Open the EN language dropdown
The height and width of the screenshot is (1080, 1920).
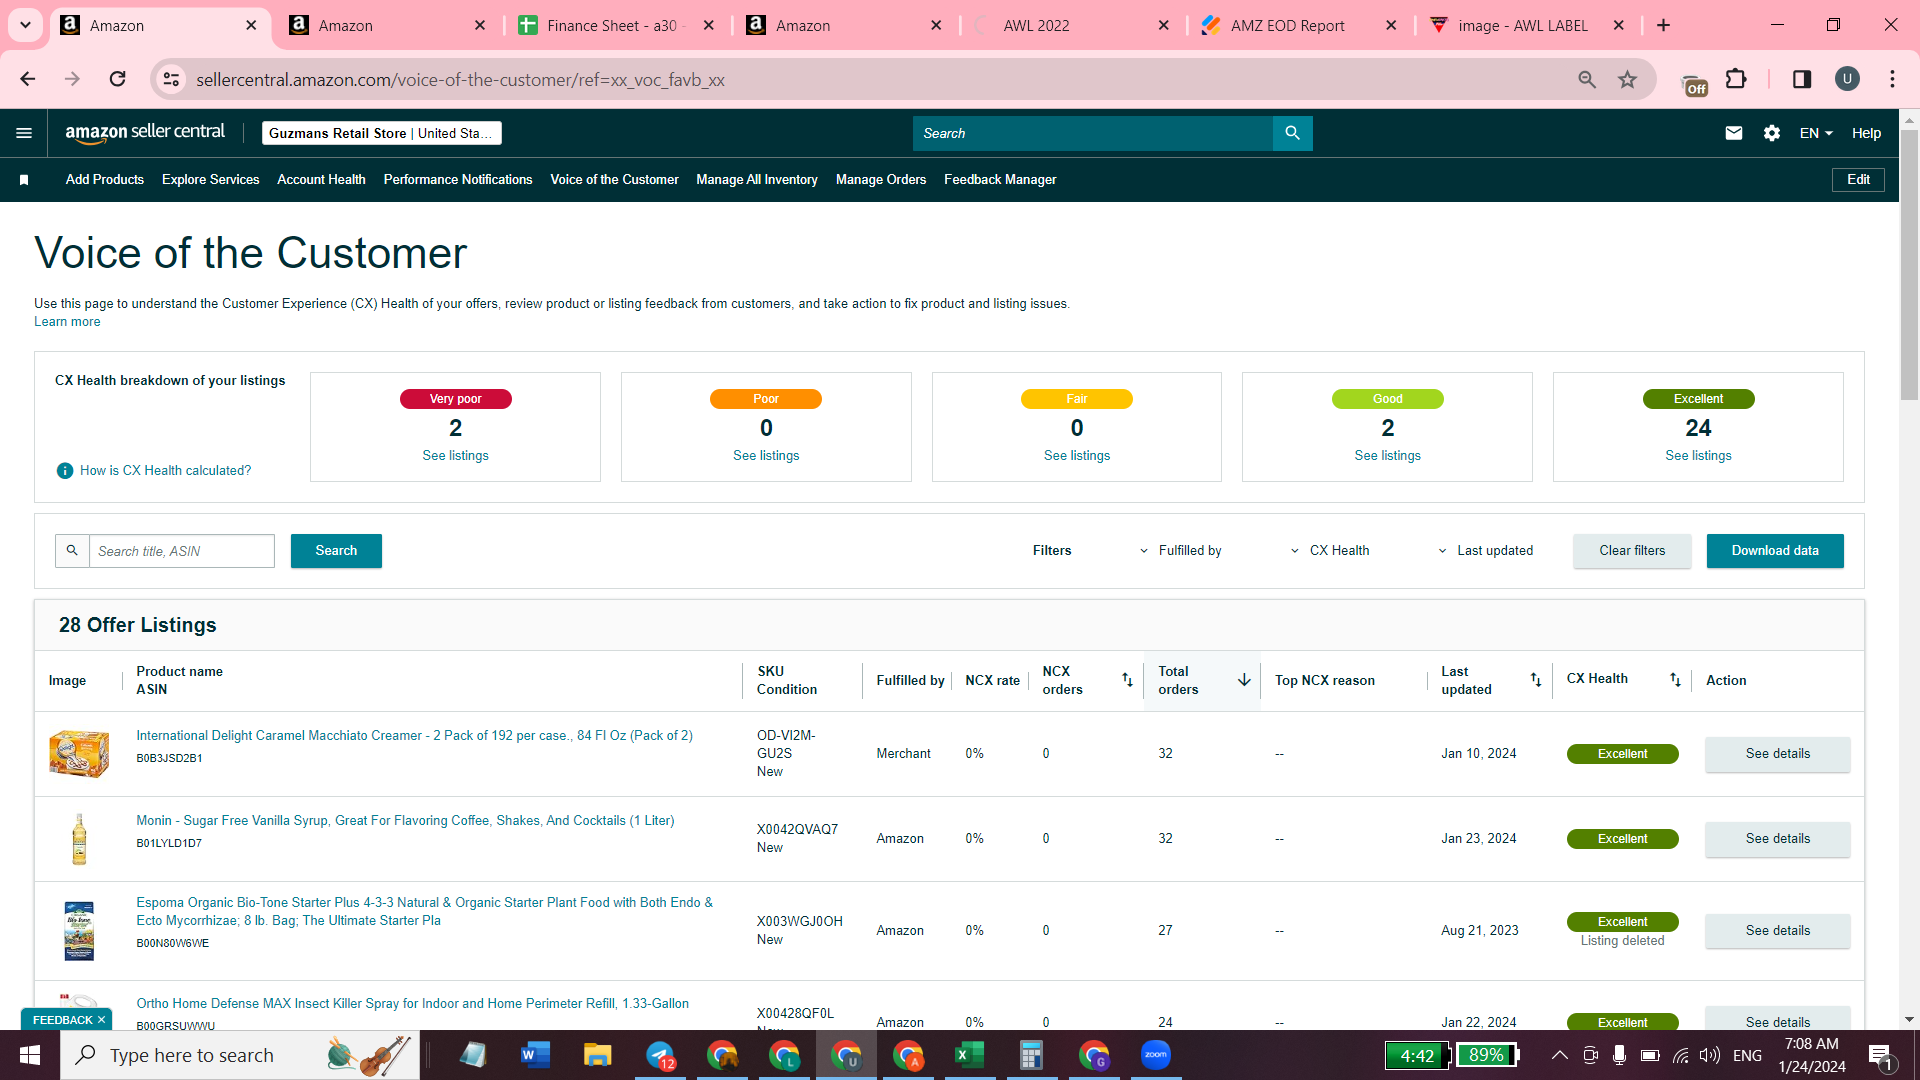(1816, 133)
